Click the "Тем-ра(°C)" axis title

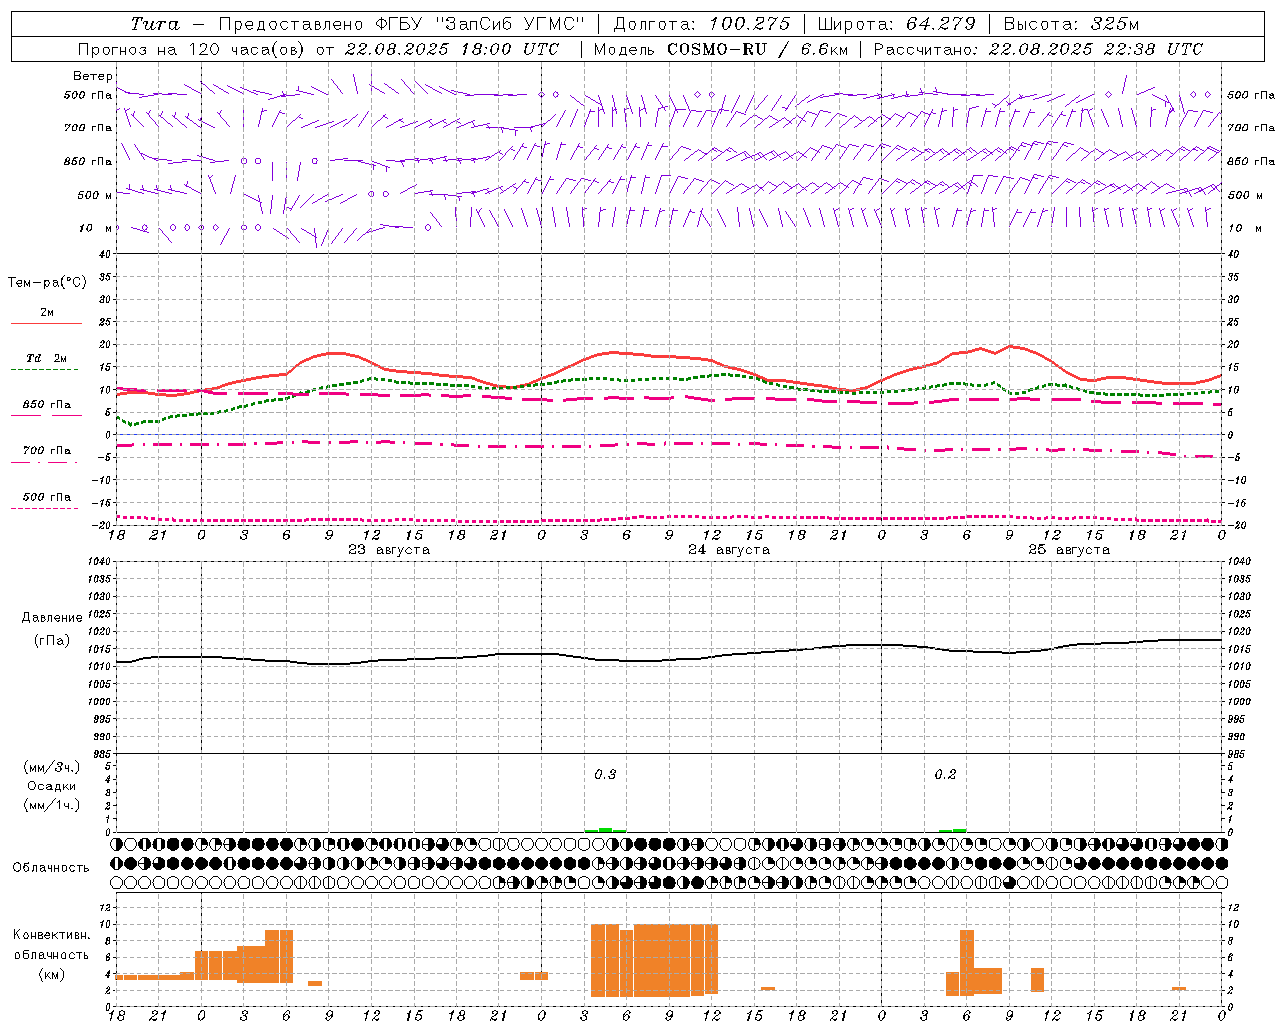[47, 283]
